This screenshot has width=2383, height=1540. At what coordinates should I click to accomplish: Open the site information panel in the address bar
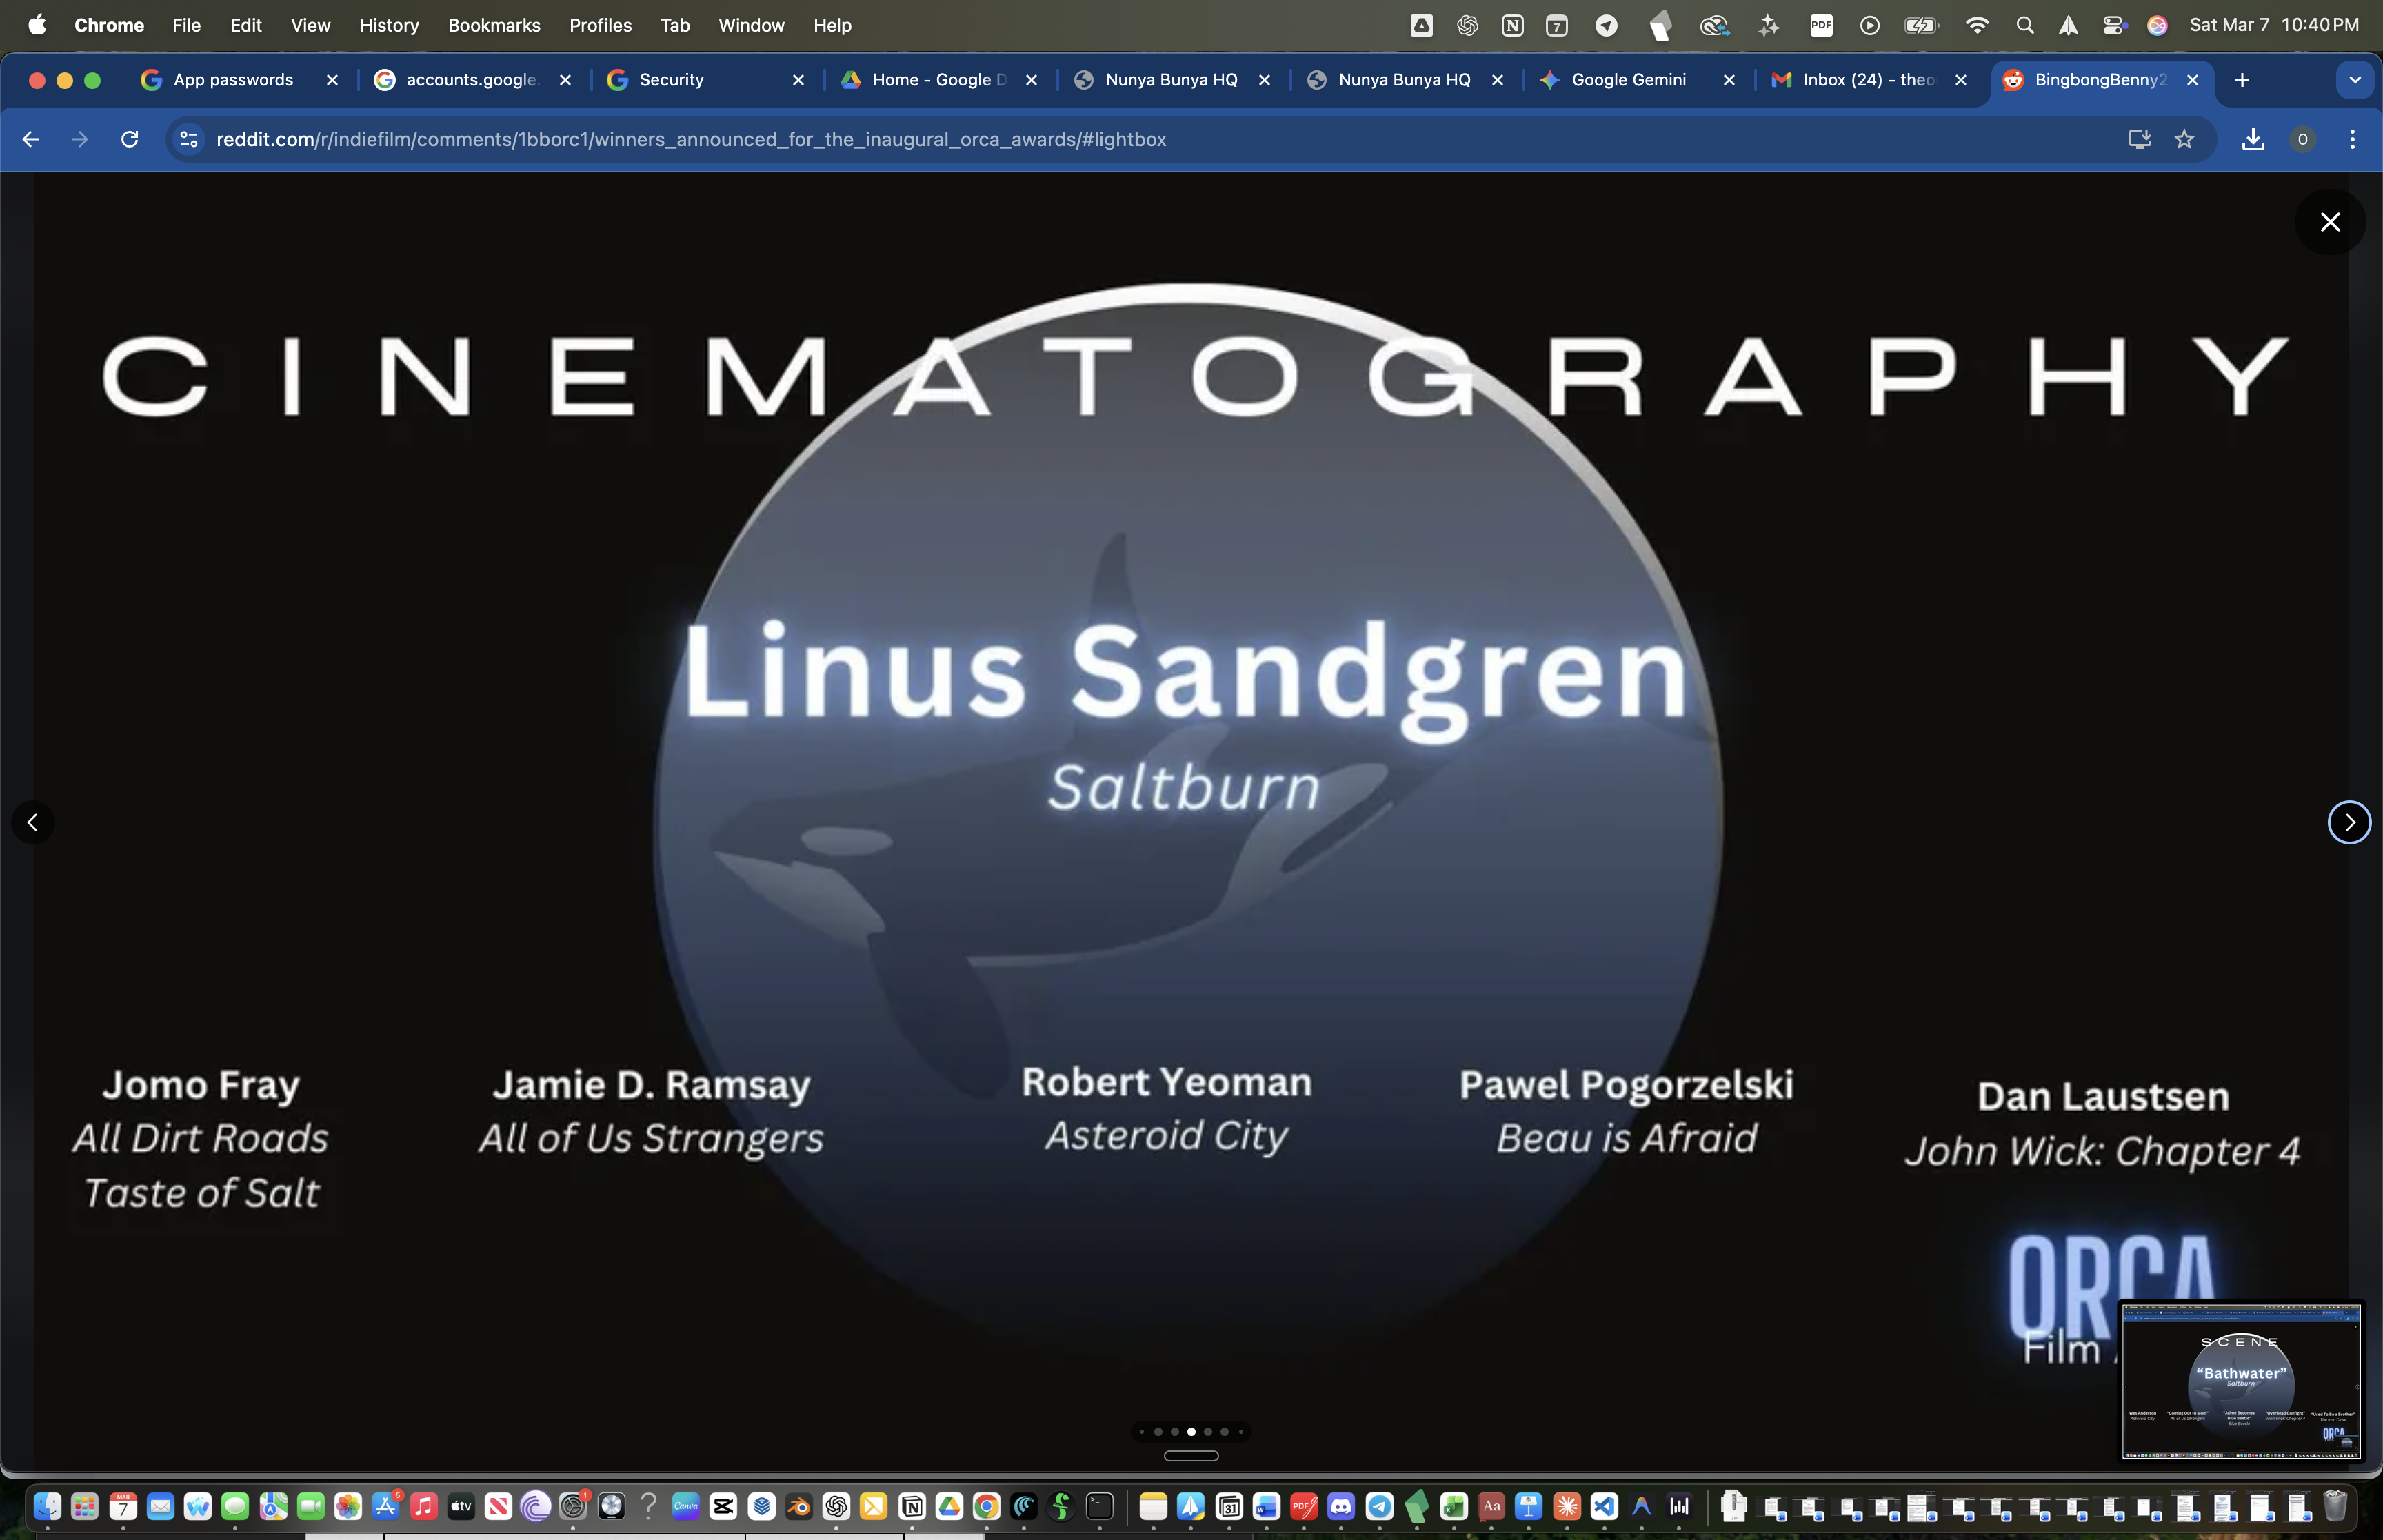click(x=188, y=139)
